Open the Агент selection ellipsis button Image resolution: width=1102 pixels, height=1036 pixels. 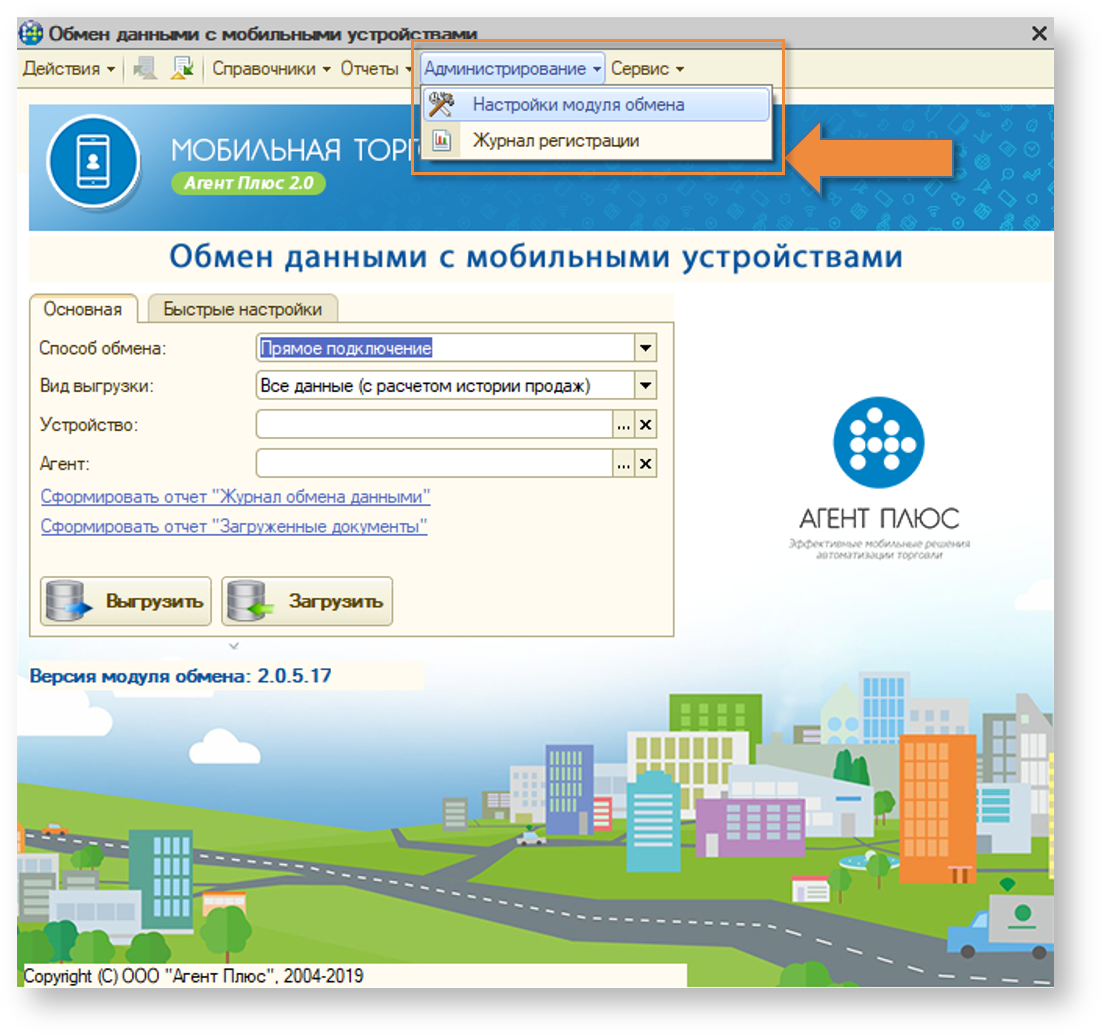coord(623,464)
